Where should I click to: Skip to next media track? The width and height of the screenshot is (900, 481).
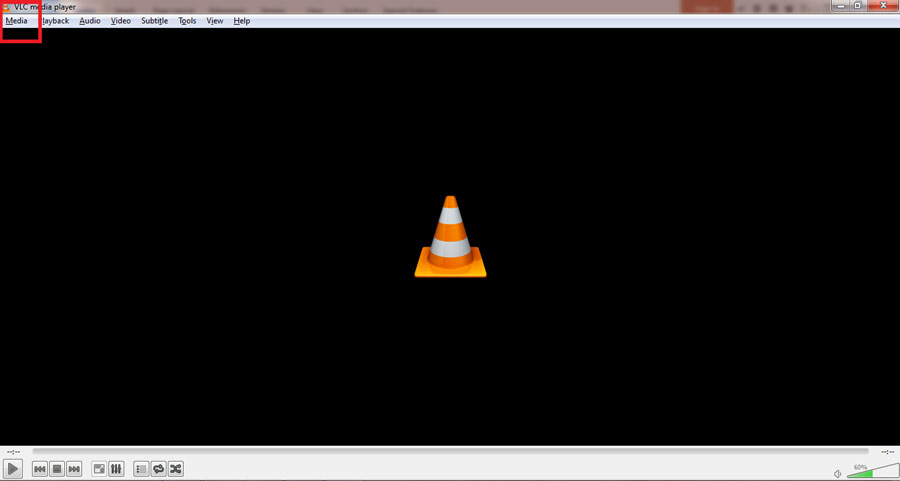point(74,469)
